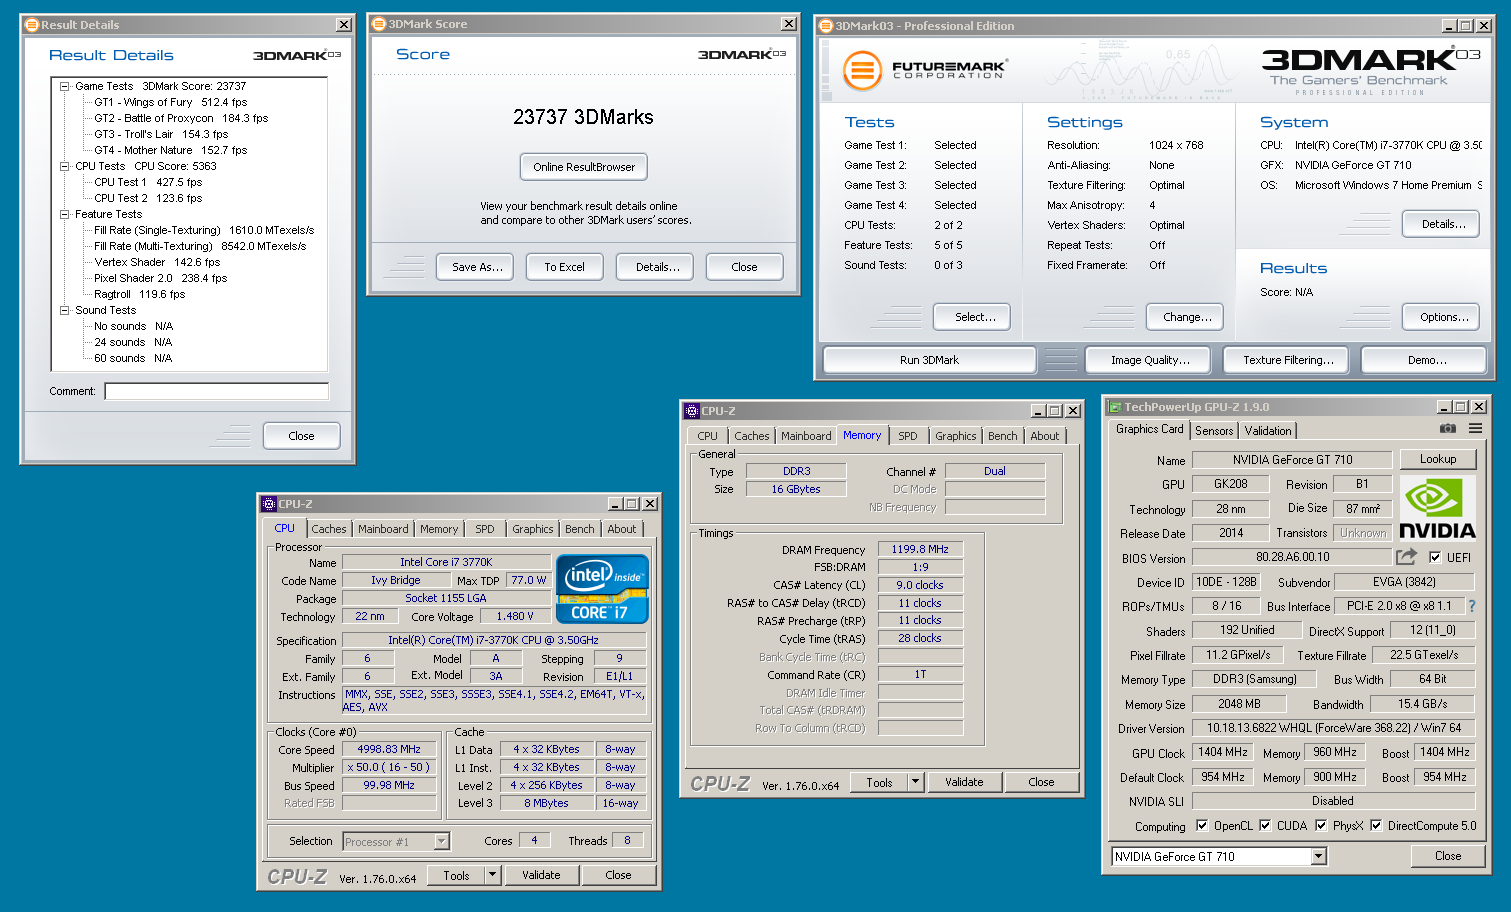Screen dimensions: 1511x912
Task: Click the Driver Version field in GPU-Z
Action: coord(1333,728)
